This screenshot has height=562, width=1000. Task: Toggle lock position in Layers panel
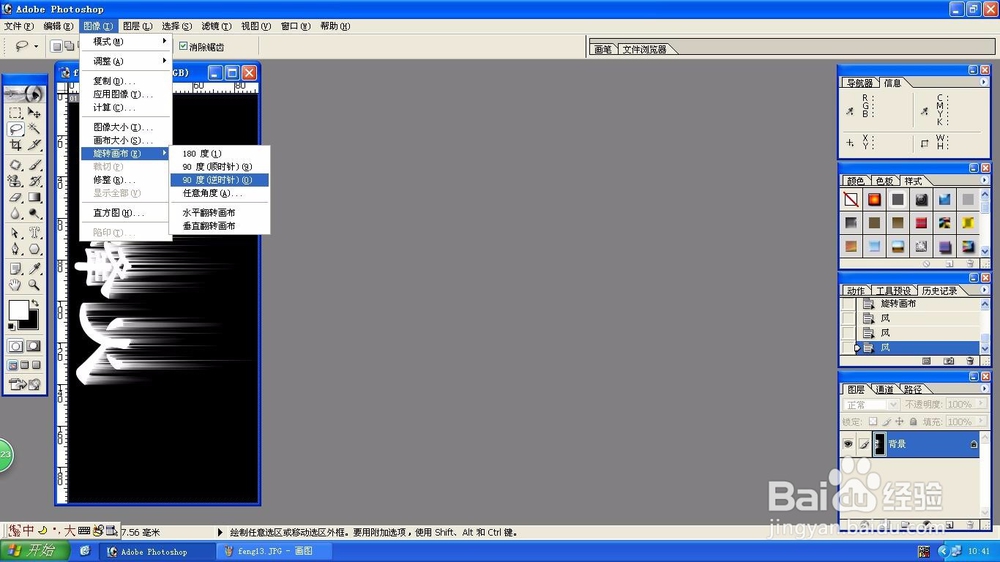coord(899,422)
